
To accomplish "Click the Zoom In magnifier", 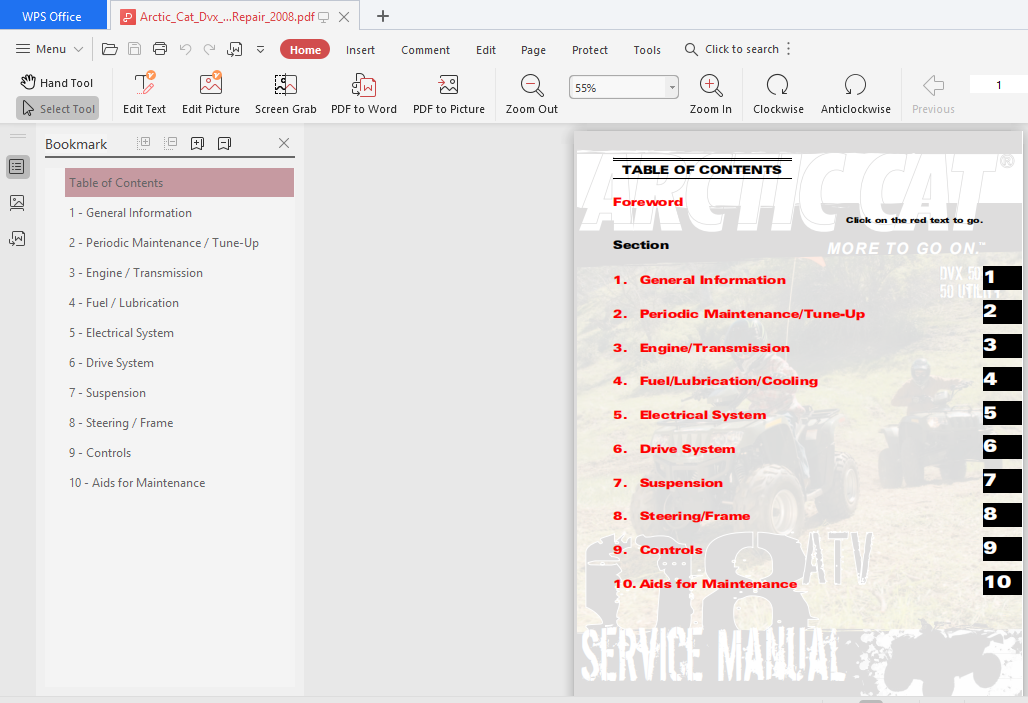I will [x=711, y=93].
